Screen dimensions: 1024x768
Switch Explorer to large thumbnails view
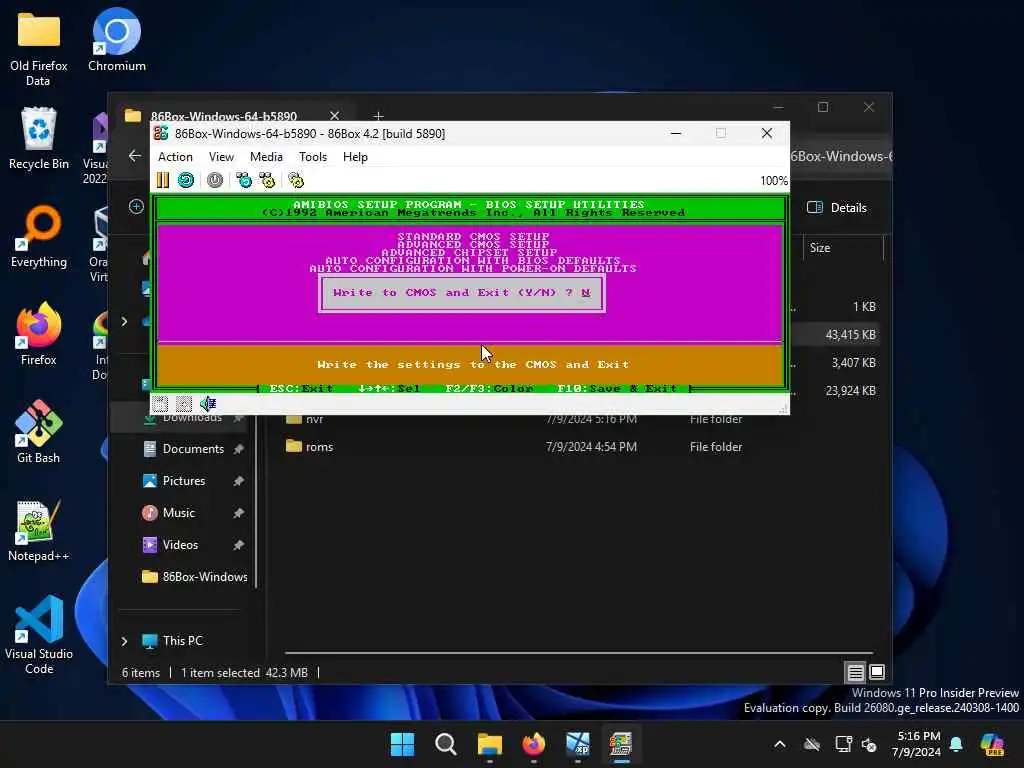877,672
